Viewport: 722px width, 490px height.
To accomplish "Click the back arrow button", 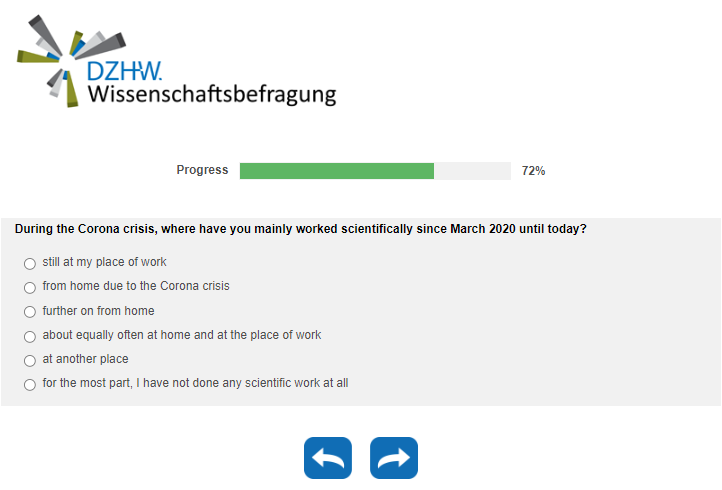I will click(x=328, y=458).
